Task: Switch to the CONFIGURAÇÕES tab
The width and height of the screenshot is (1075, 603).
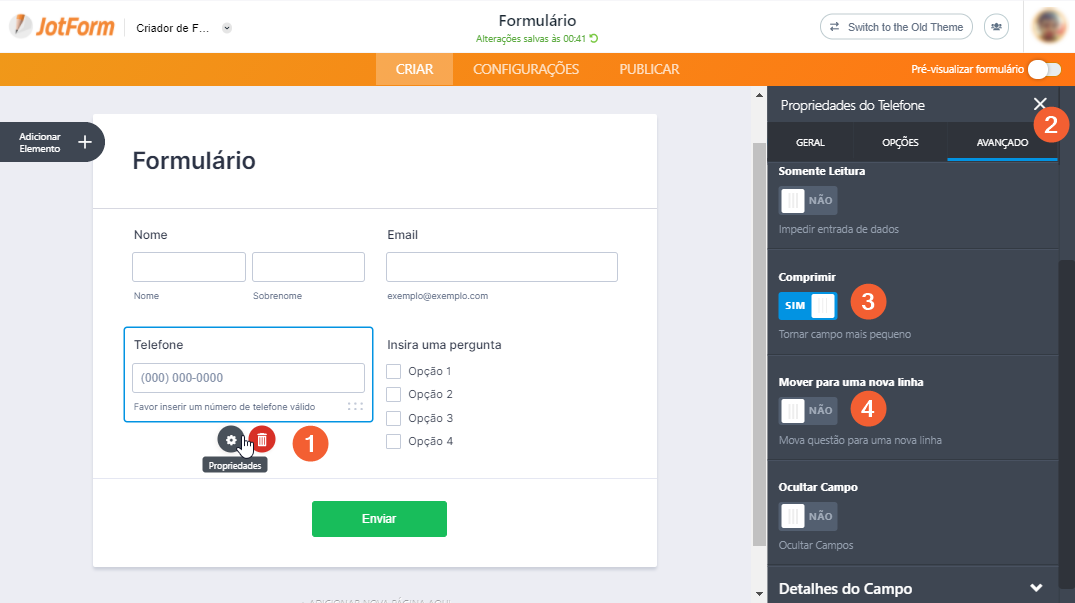Action: click(x=526, y=69)
